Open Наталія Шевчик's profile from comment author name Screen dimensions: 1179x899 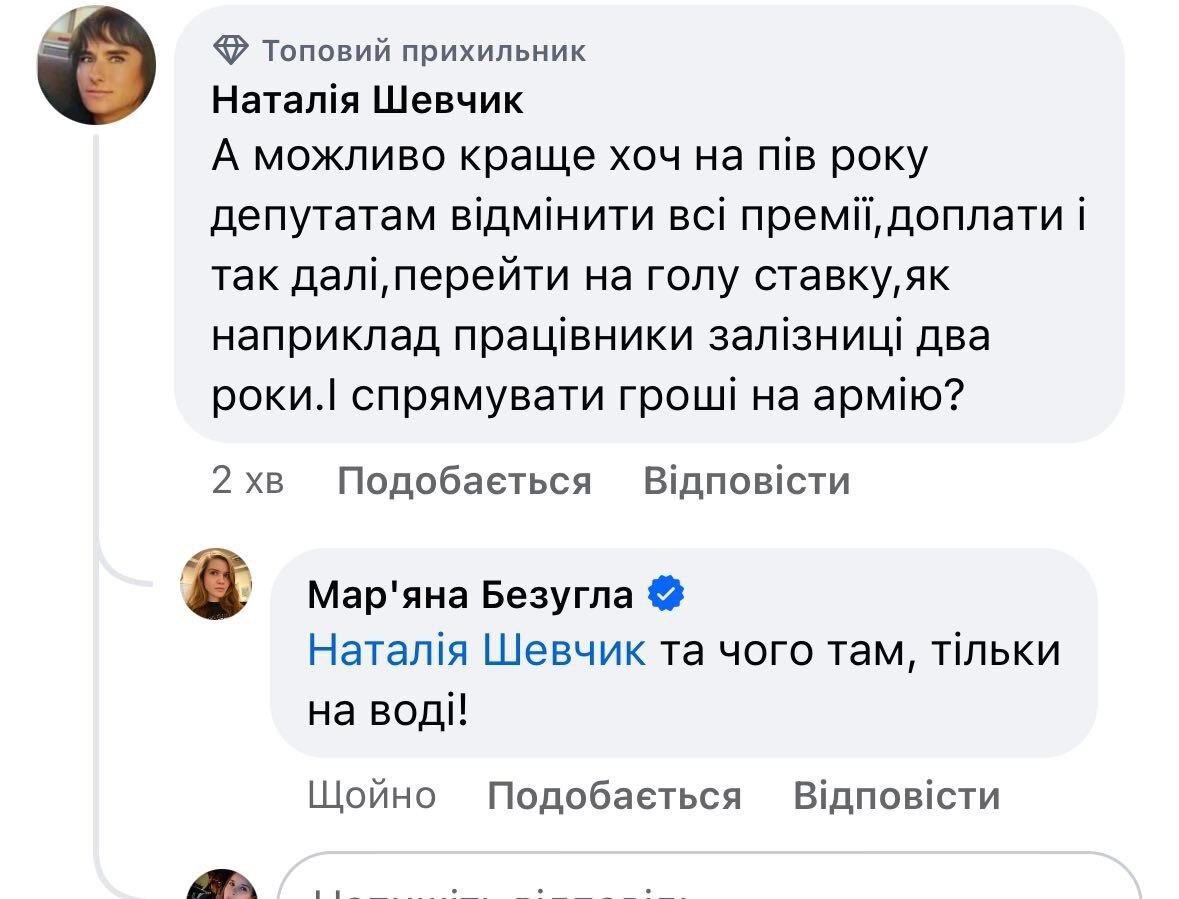click(x=368, y=100)
